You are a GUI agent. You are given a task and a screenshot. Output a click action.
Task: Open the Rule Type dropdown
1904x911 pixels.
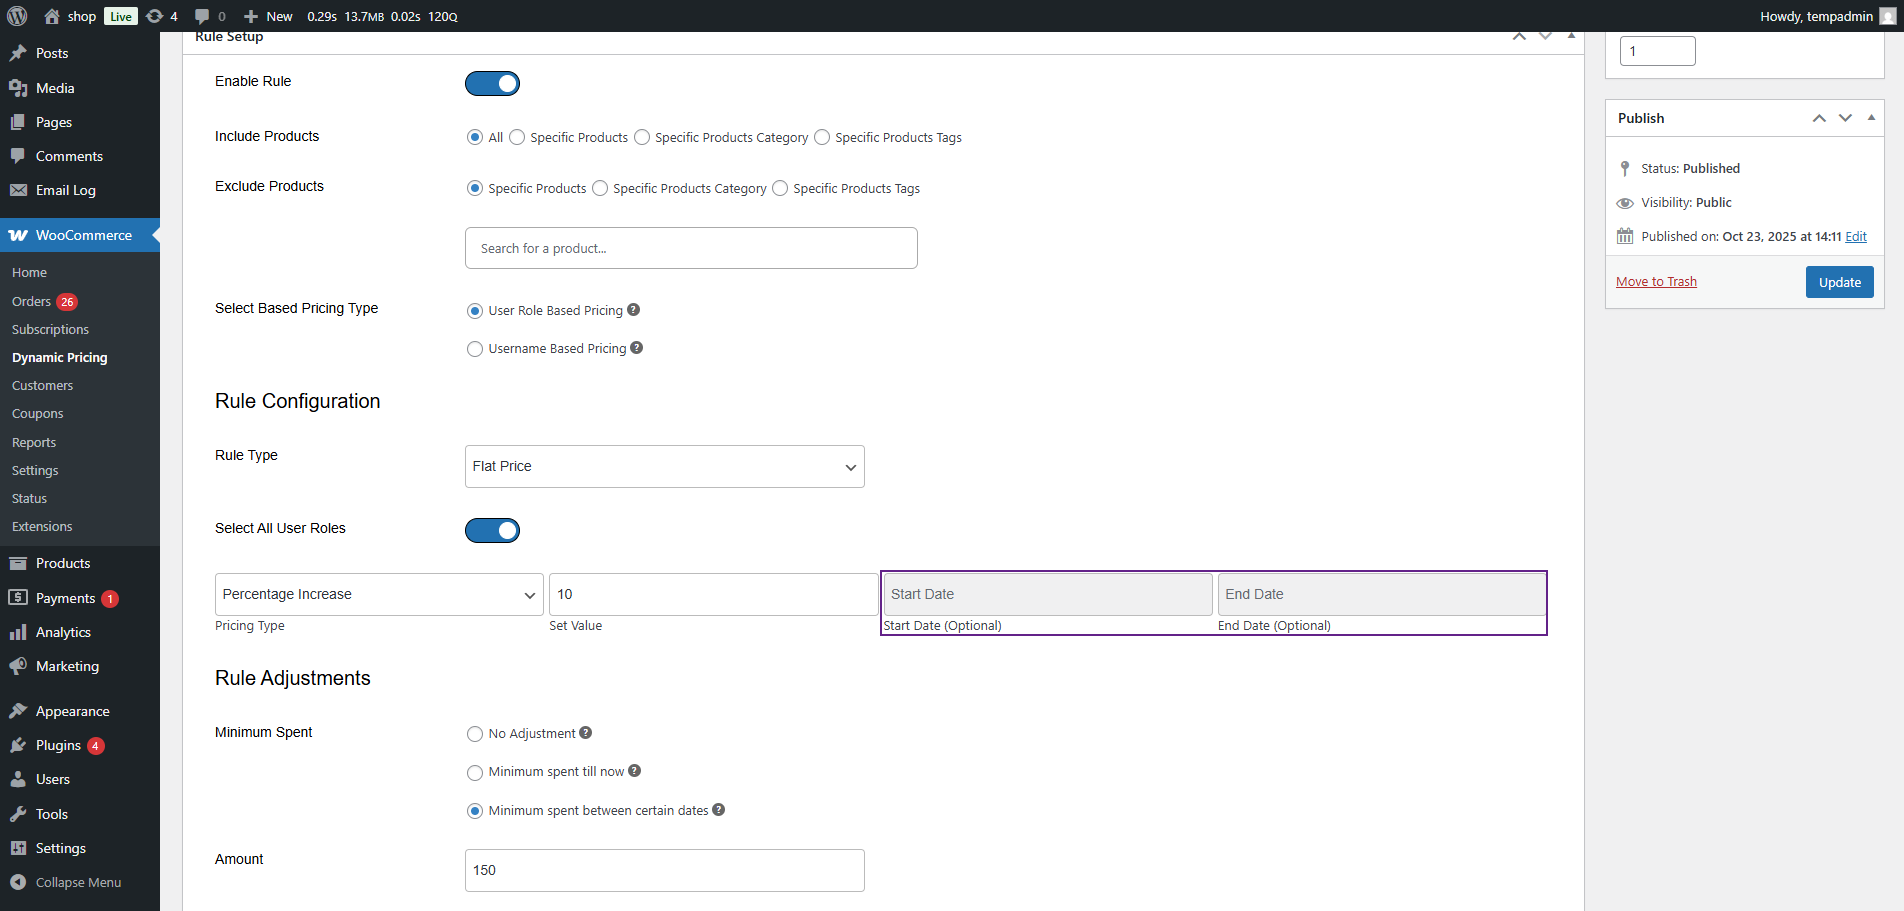[664, 467]
